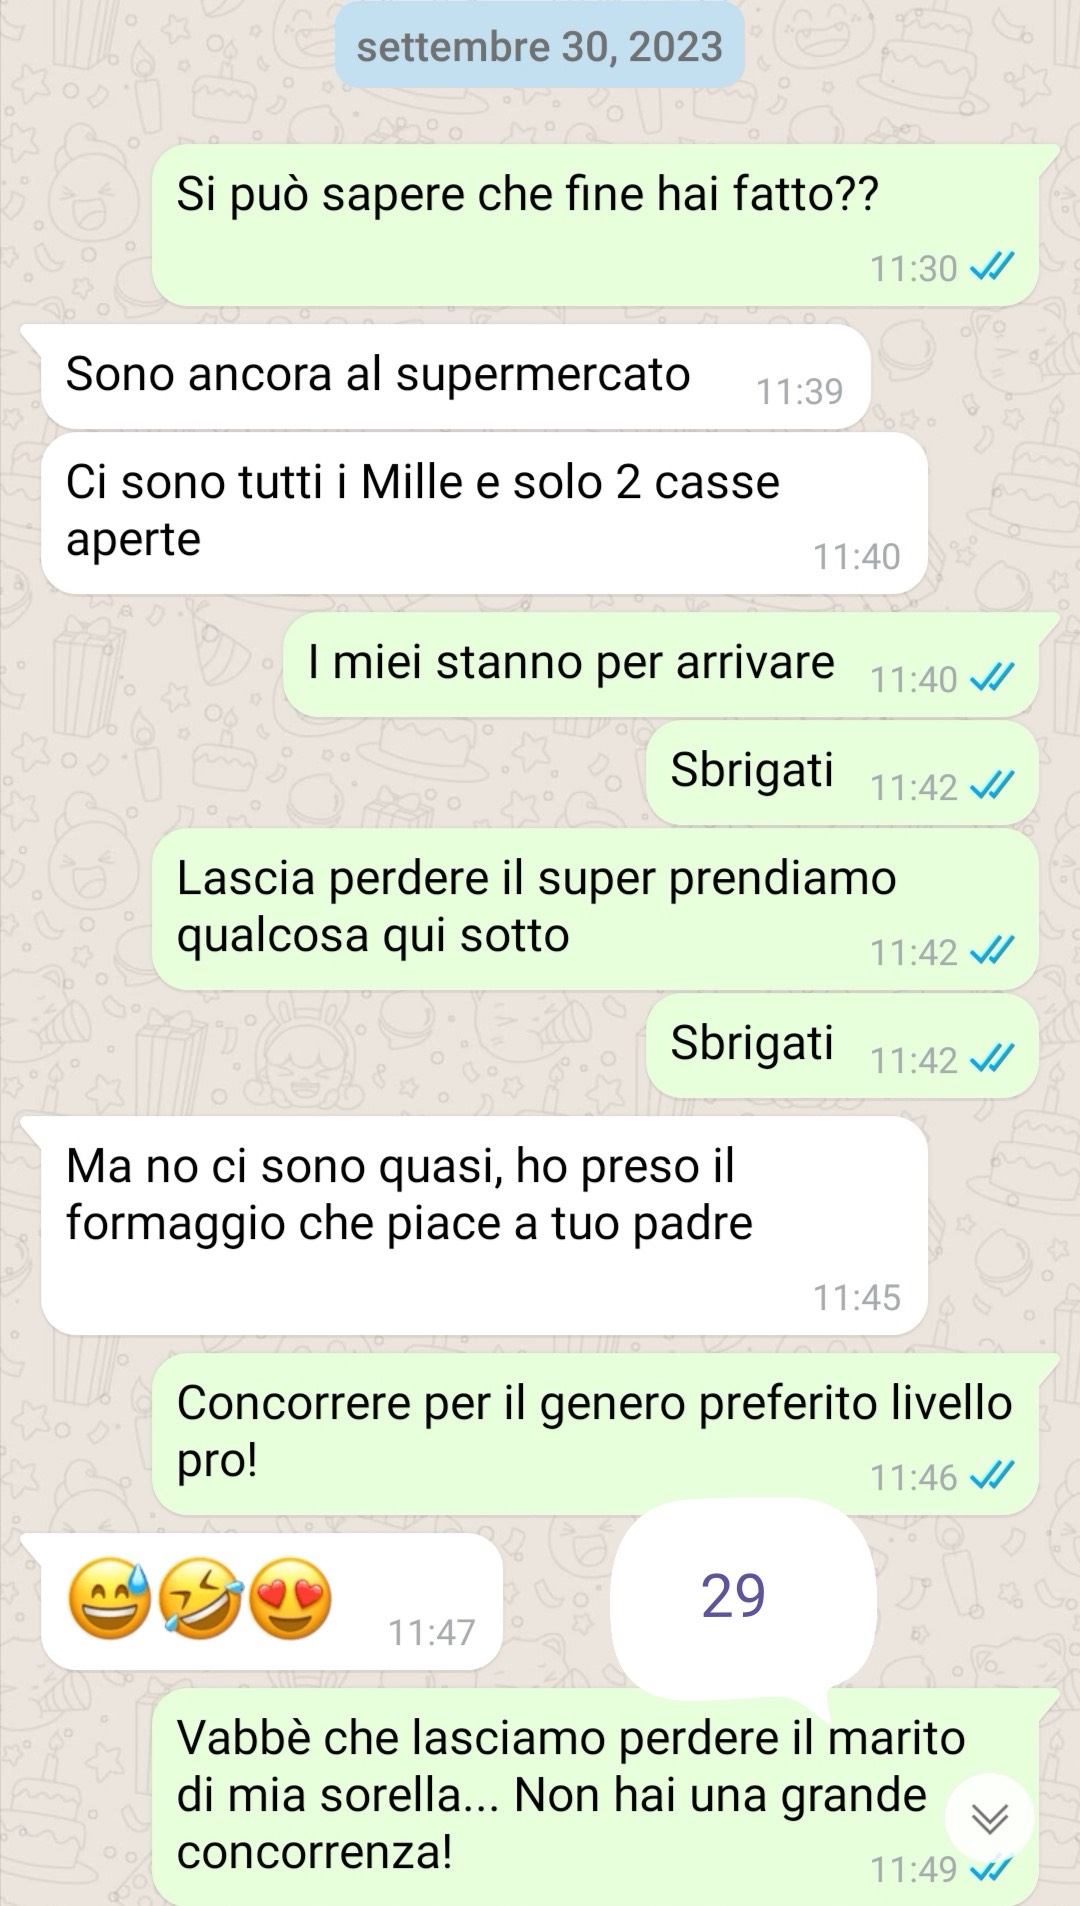Tap the heart eyes emoji
1080x1906 pixels.
[290, 1598]
